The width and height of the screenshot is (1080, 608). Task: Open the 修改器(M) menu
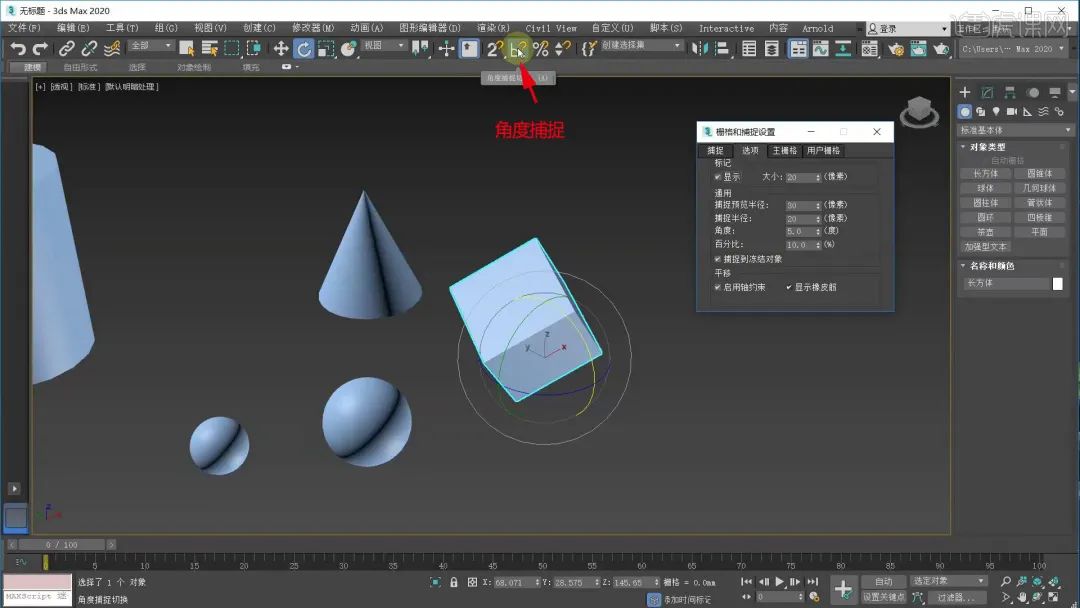pos(312,28)
